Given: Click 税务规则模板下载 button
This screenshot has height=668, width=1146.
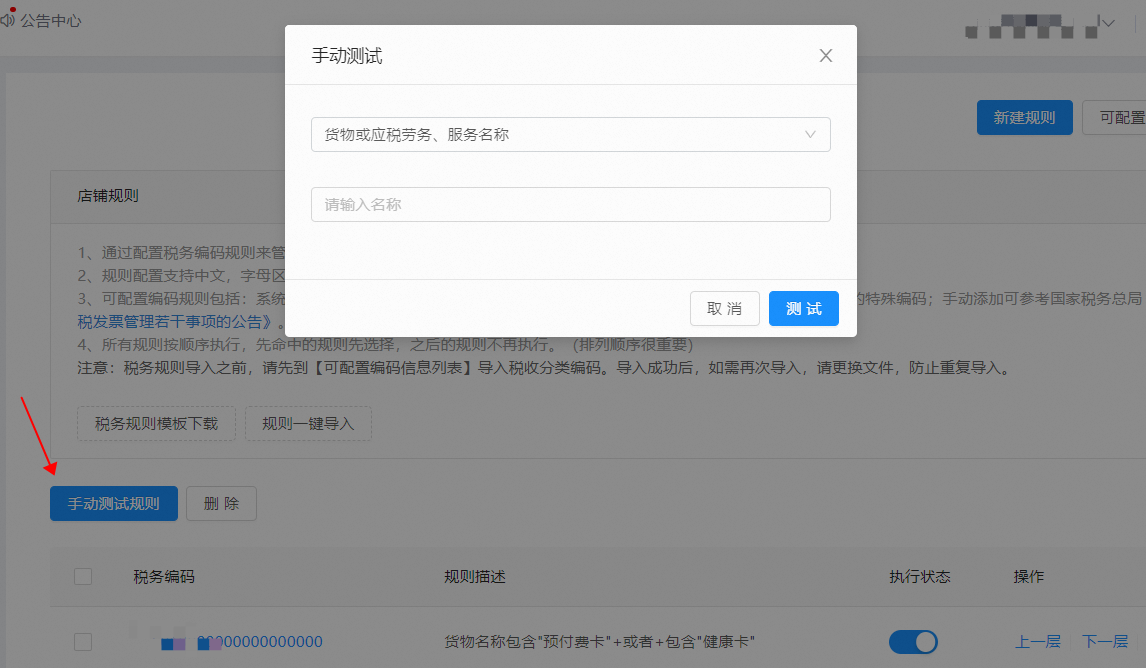Looking at the screenshot, I should [156, 424].
